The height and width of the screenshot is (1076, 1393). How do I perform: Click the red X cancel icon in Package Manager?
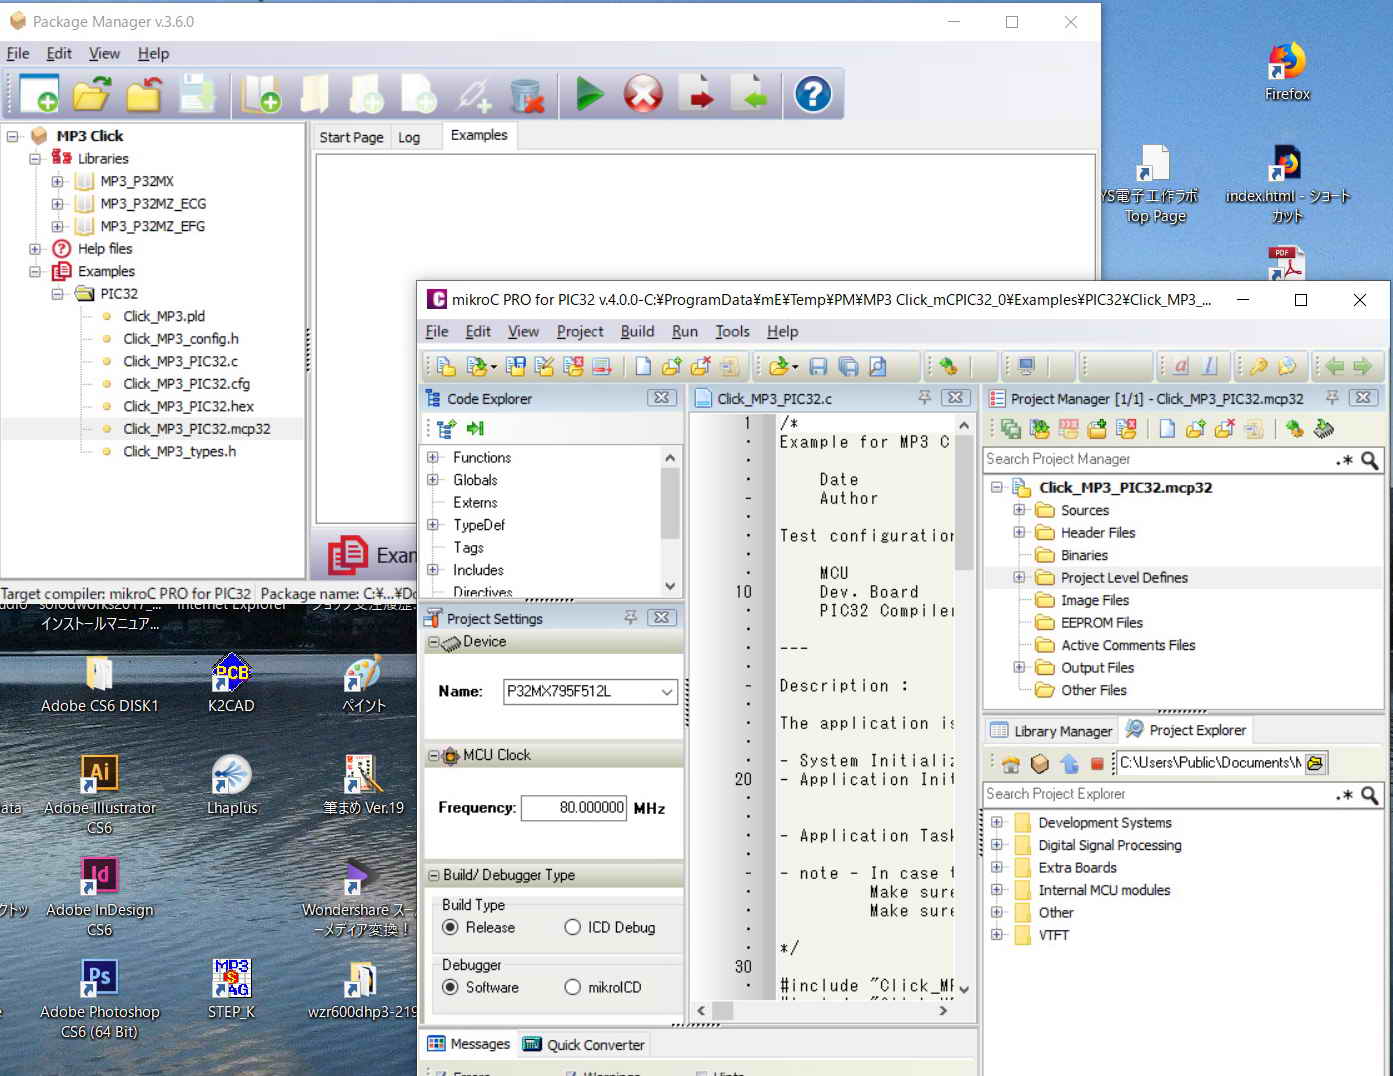coord(643,94)
